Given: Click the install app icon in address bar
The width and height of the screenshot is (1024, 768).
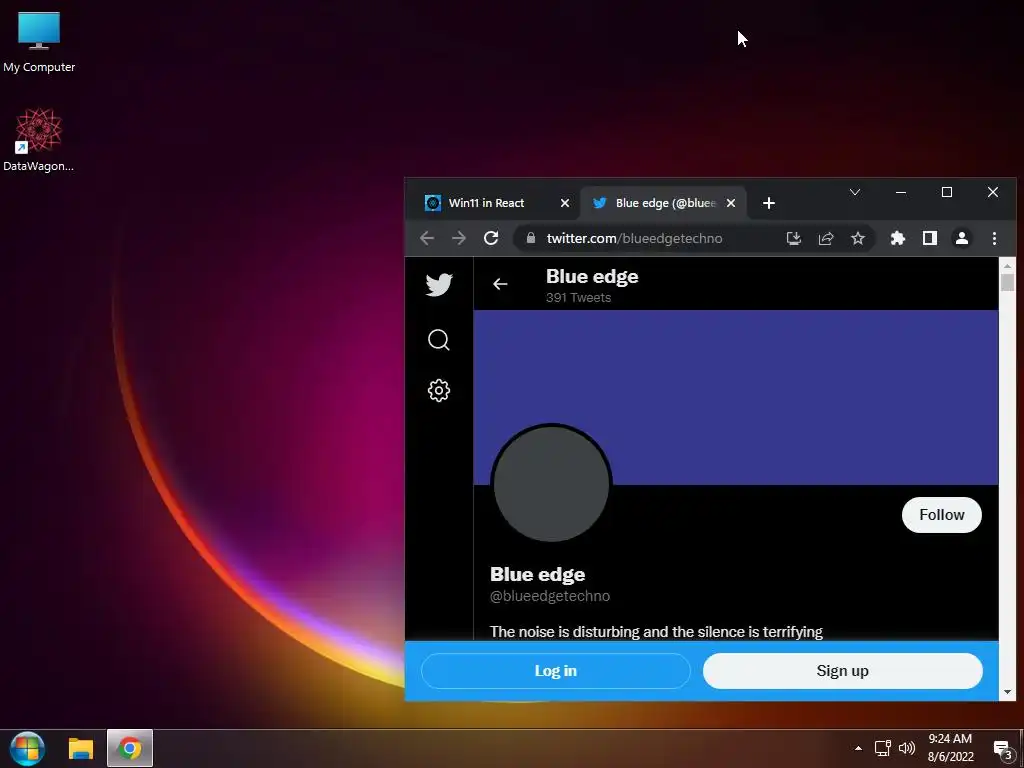Looking at the screenshot, I should pyautogui.click(x=793, y=238).
